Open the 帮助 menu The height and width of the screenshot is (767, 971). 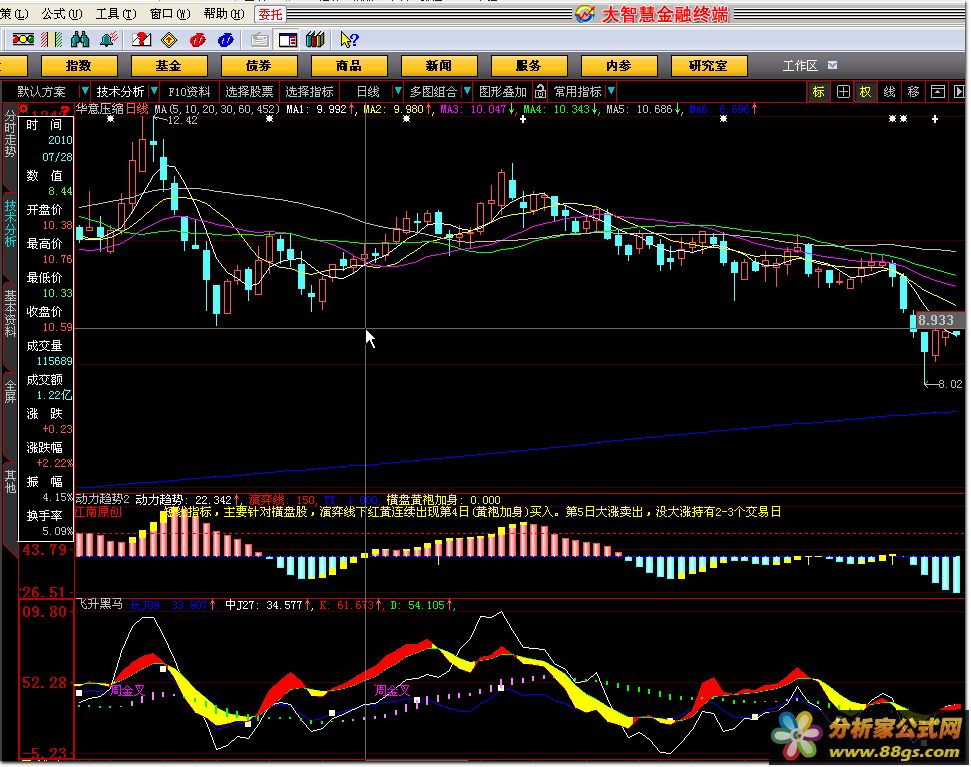pyautogui.click(x=224, y=14)
